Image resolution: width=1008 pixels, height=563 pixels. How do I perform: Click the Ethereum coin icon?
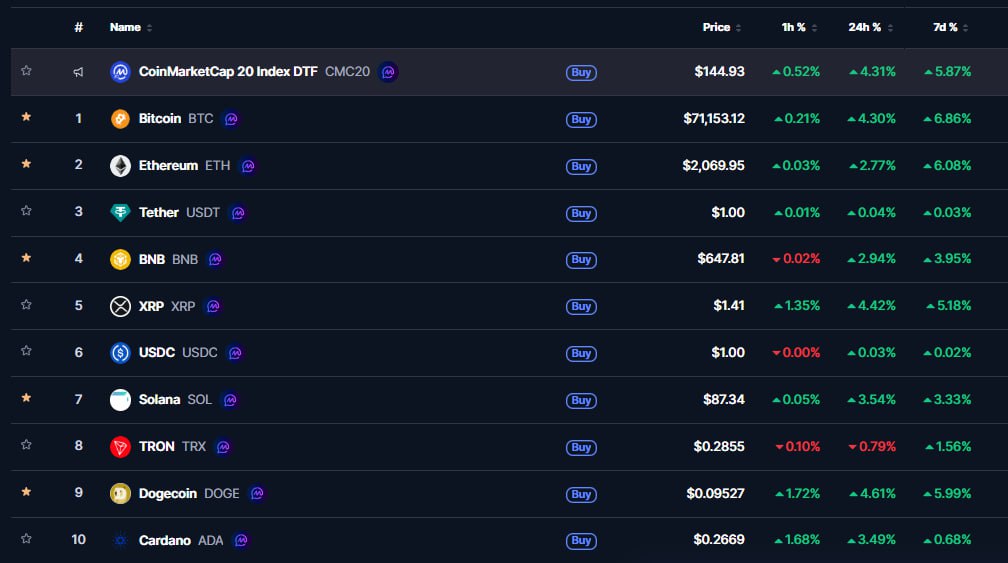(x=120, y=166)
